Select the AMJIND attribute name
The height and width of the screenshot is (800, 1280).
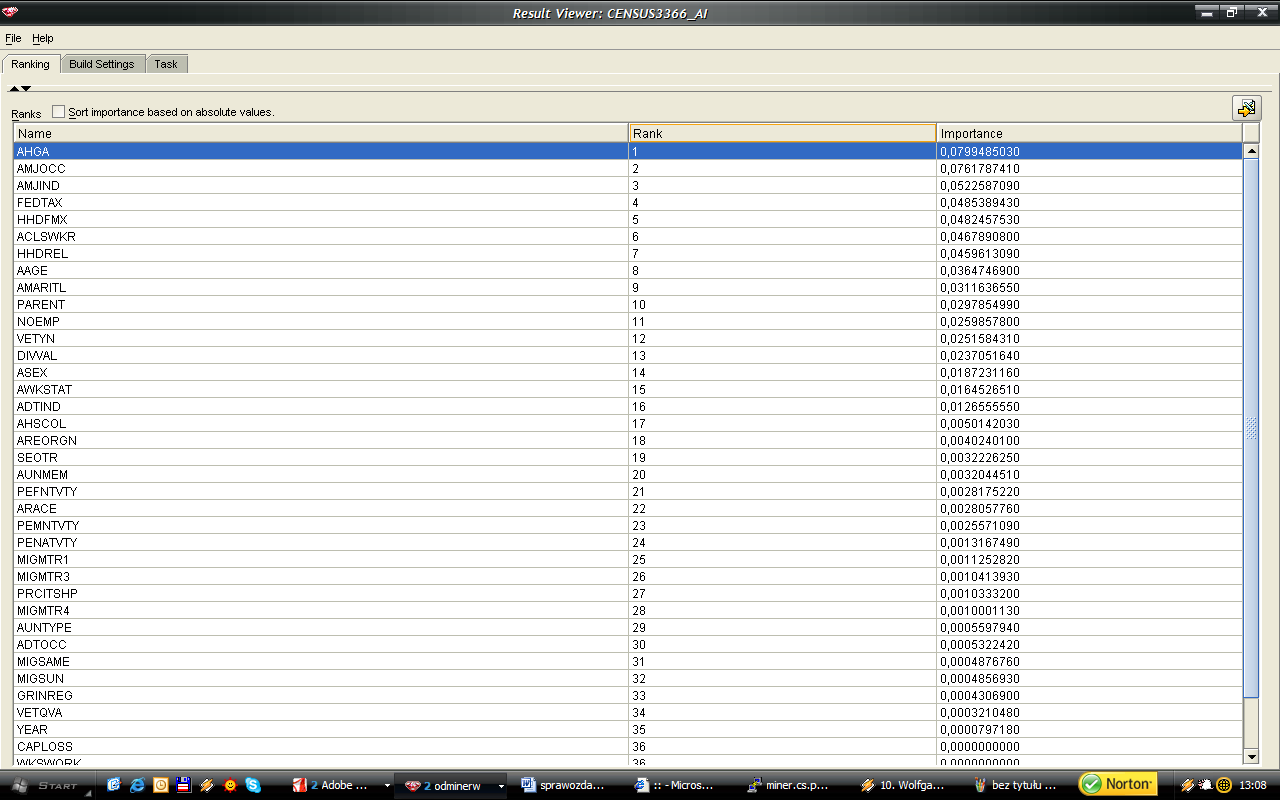(x=38, y=185)
